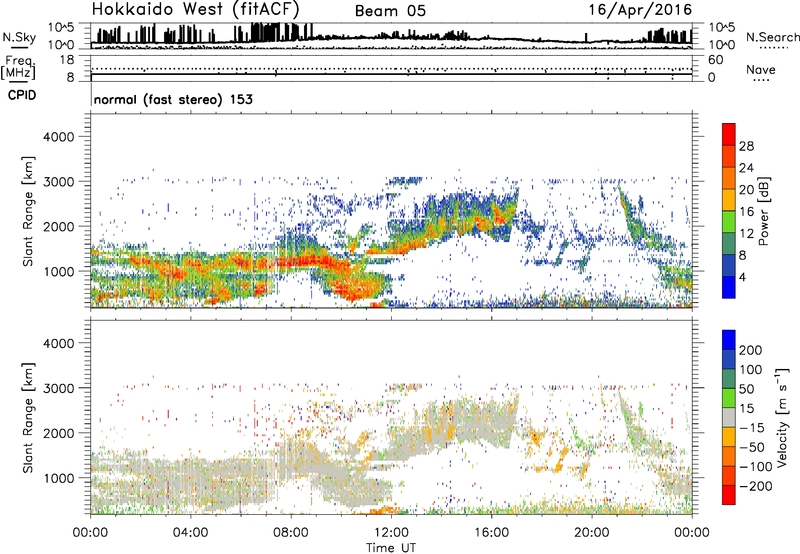
Task: Click the left '10^5' noise axis tick
Action: (x=61, y=28)
